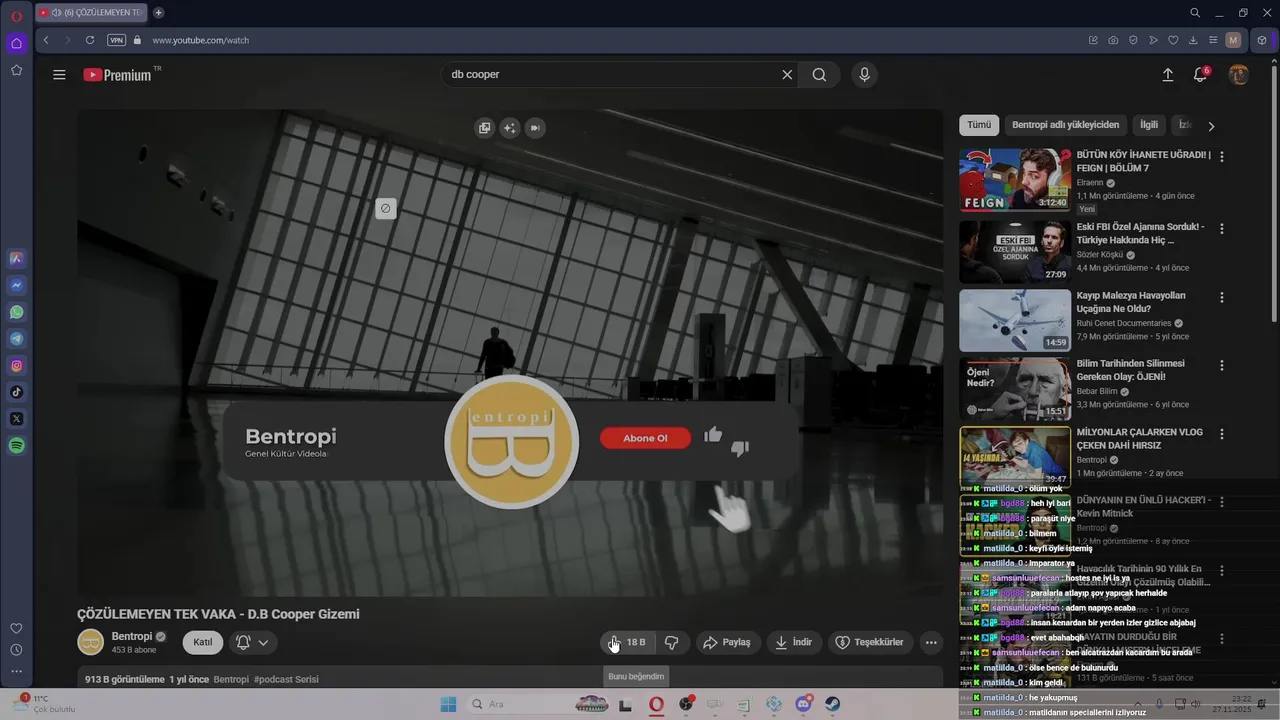Screen dimensions: 1280x720
Task: Open WhatsApp in Opera sidebar
Action: click(16, 312)
